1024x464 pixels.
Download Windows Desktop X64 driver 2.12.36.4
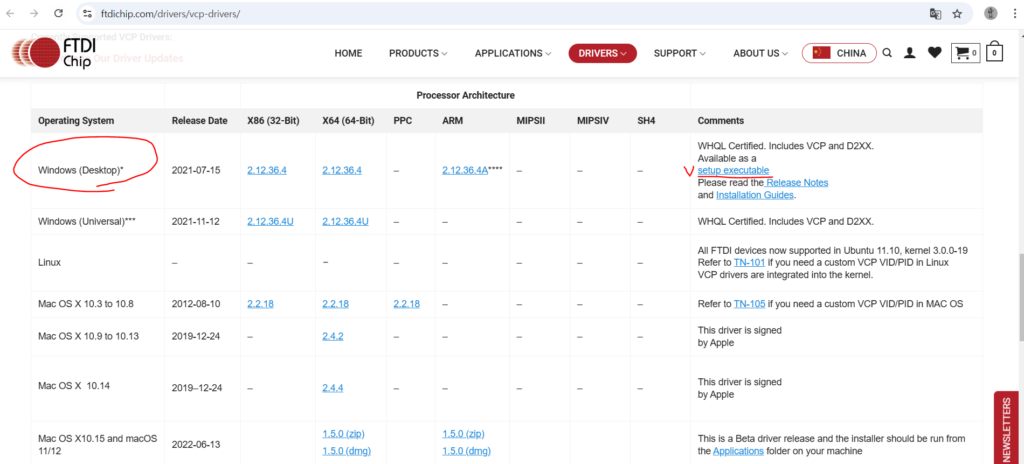click(x=342, y=170)
